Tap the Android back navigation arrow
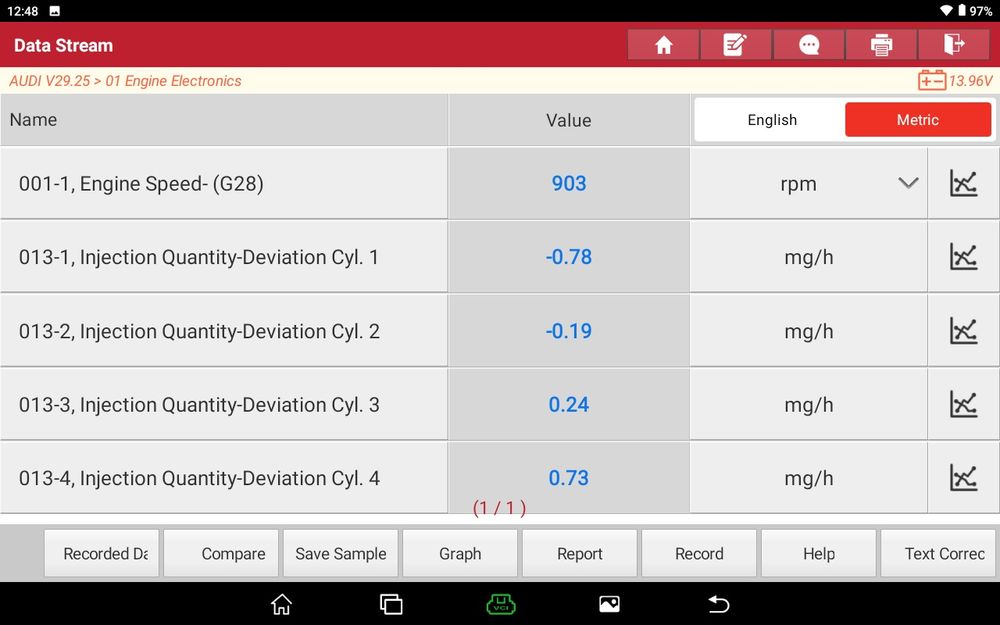1000x625 pixels. tap(719, 604)
